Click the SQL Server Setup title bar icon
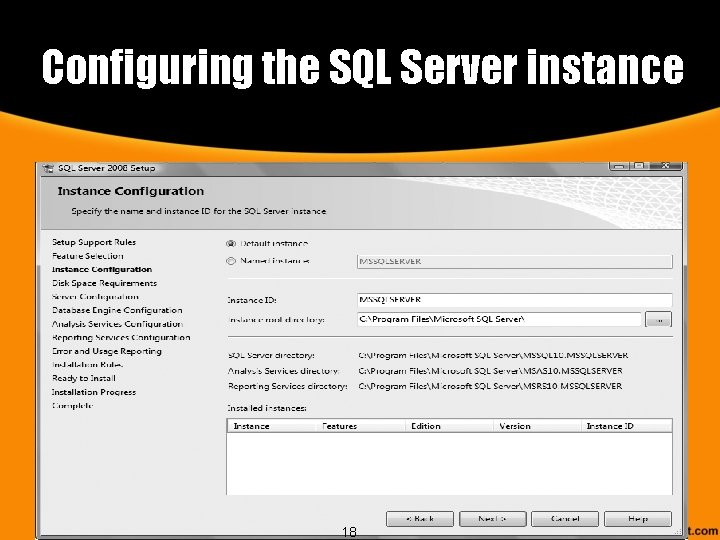This screenshot has height=540, width=720. (x=48, y=168)
